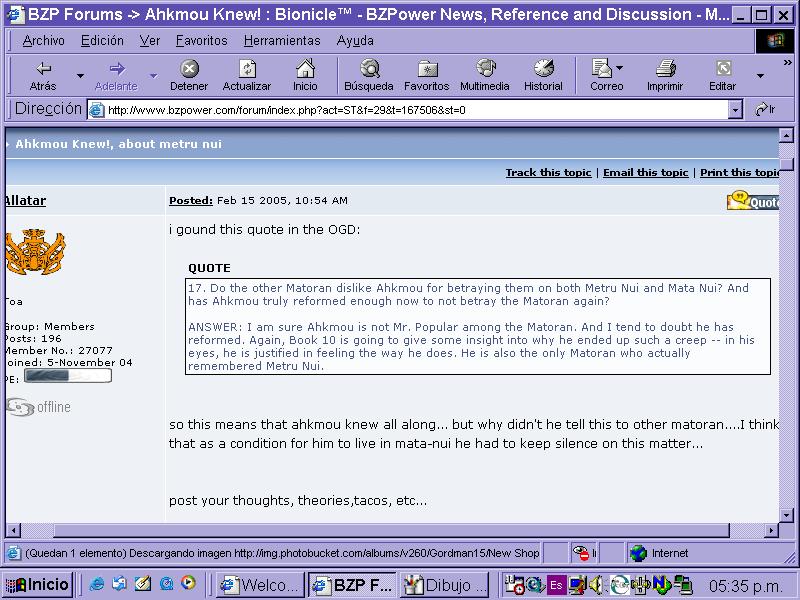Screen dimensions: 800x600
Task: Go home using the Inicio icon
Action: 305,69
